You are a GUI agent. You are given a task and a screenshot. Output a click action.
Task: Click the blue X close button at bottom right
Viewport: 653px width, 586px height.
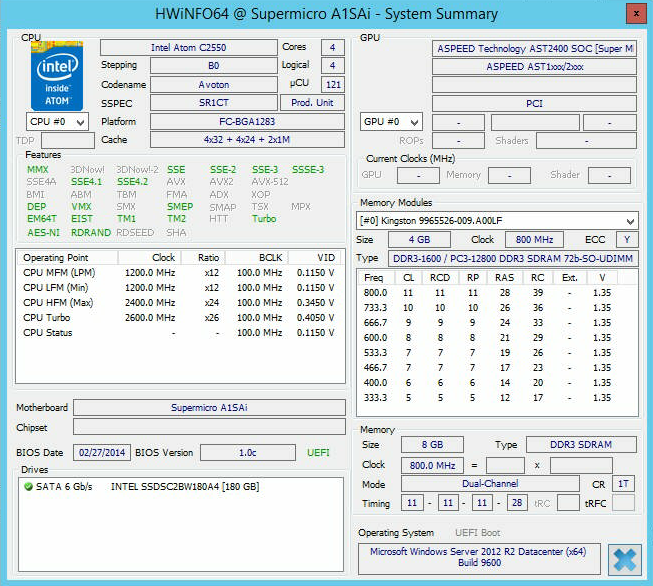pos(625,560)
